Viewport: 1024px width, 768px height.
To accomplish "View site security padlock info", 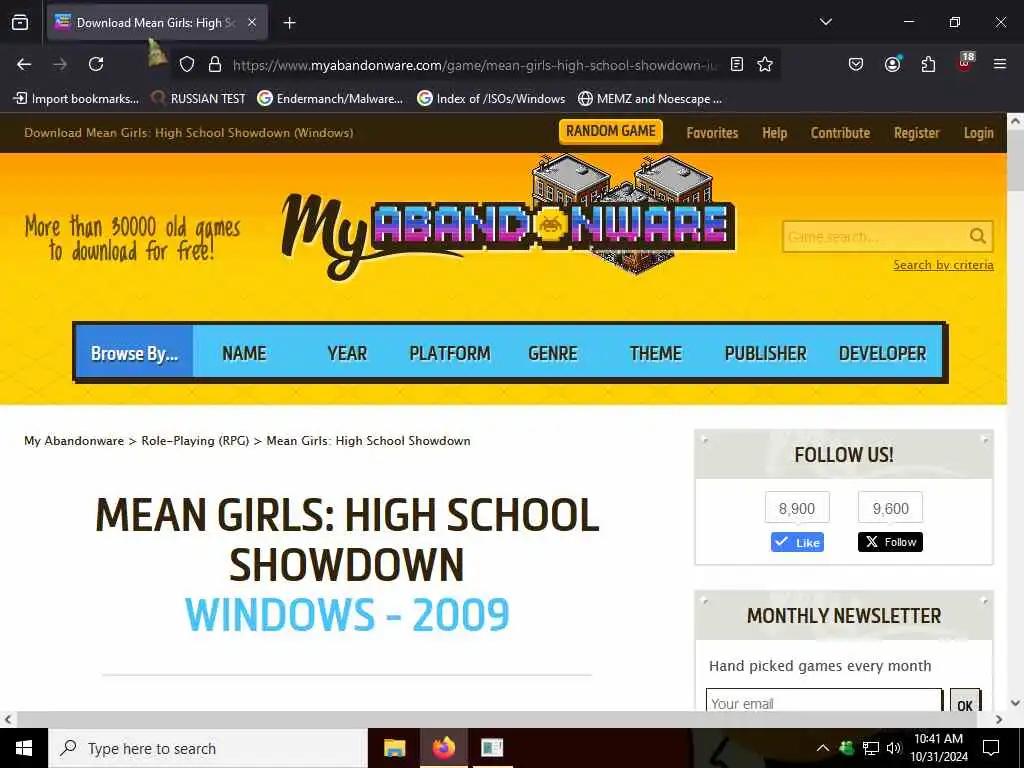I will tap(214, 64).
